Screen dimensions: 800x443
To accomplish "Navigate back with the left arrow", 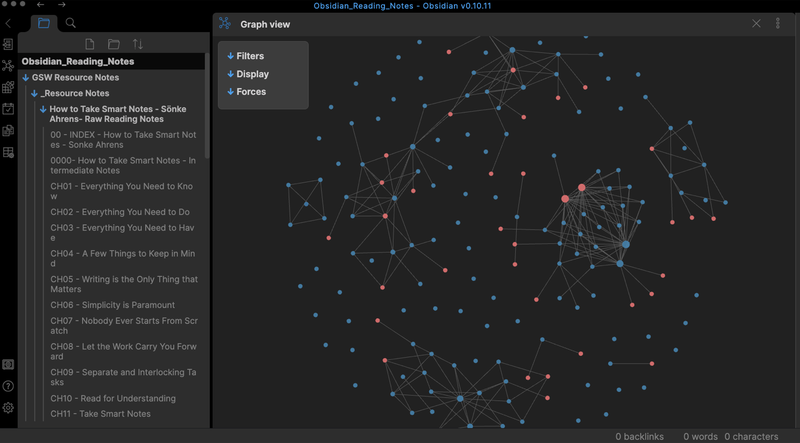I will pos(40,5).
